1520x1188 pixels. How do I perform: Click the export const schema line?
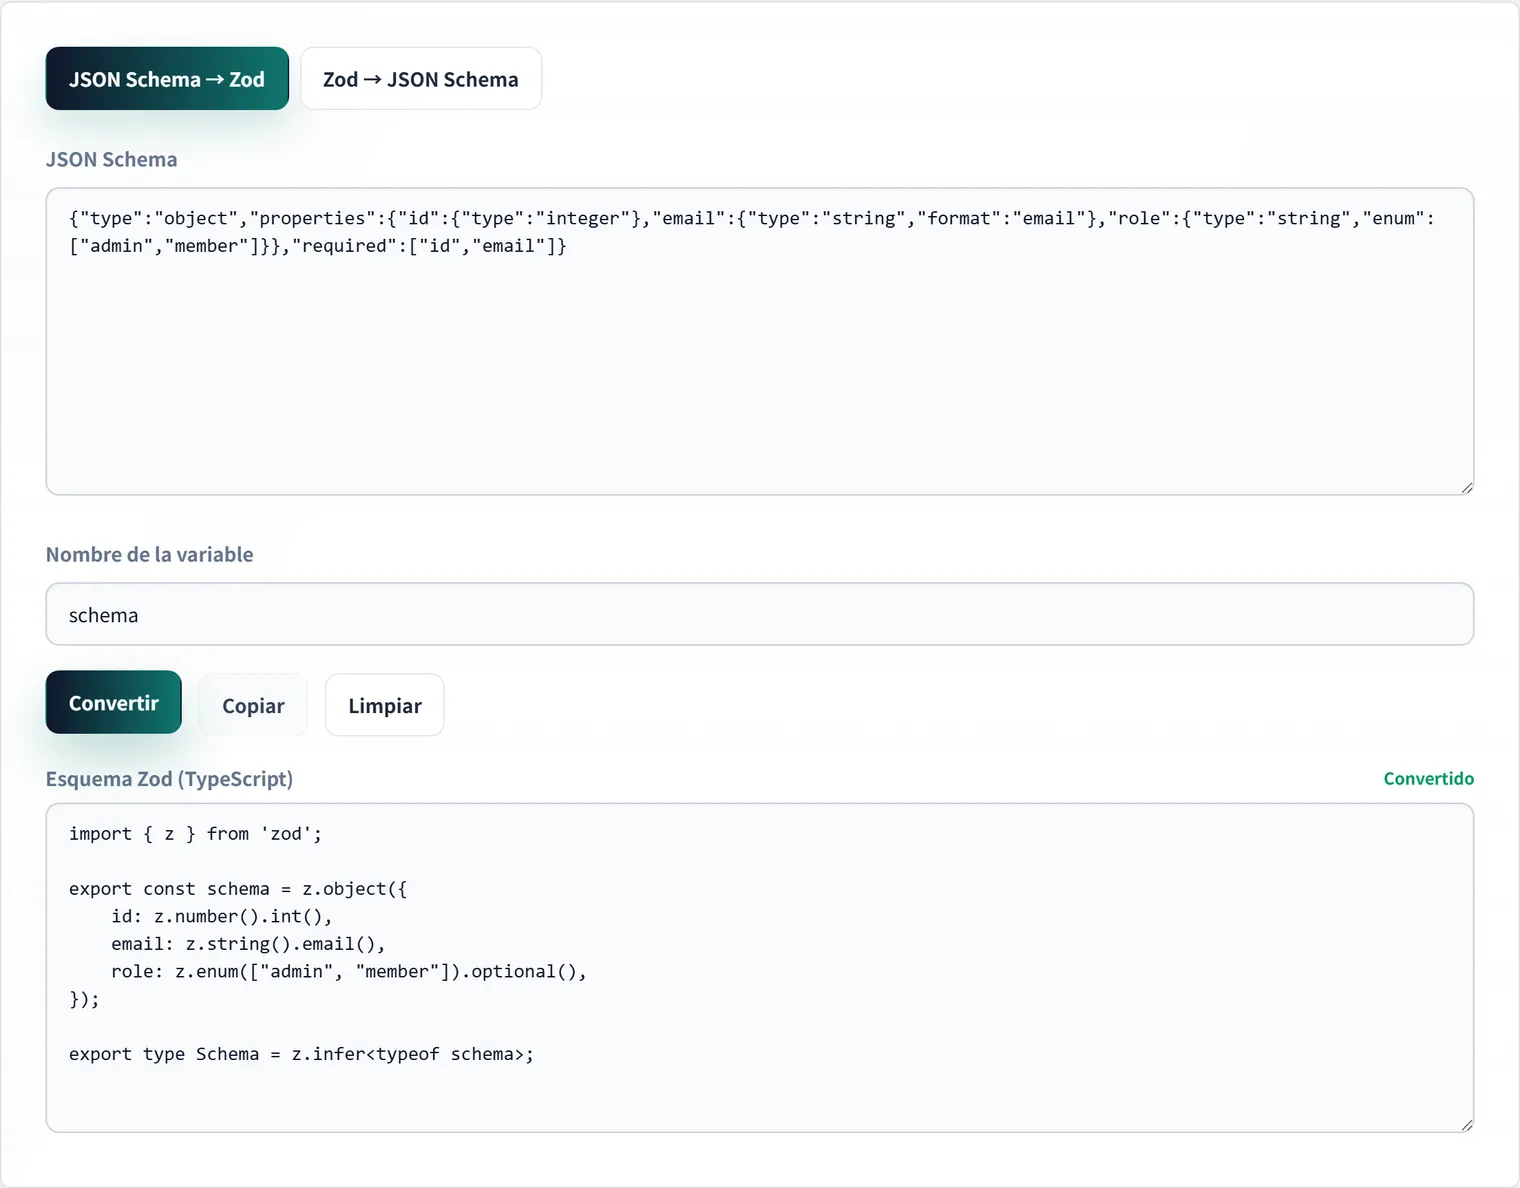coord(238,889)
